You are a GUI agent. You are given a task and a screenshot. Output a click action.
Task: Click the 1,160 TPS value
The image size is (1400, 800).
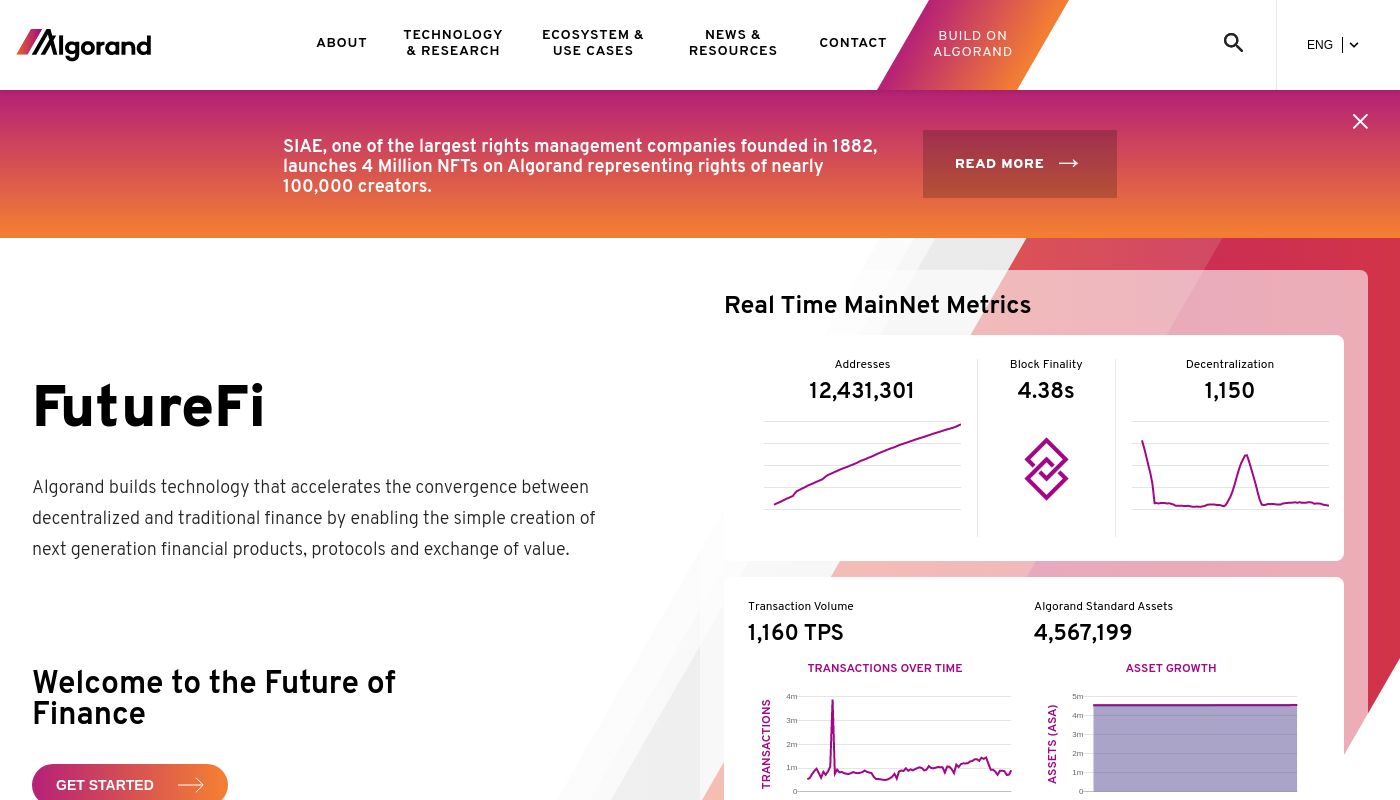(796, 633)
